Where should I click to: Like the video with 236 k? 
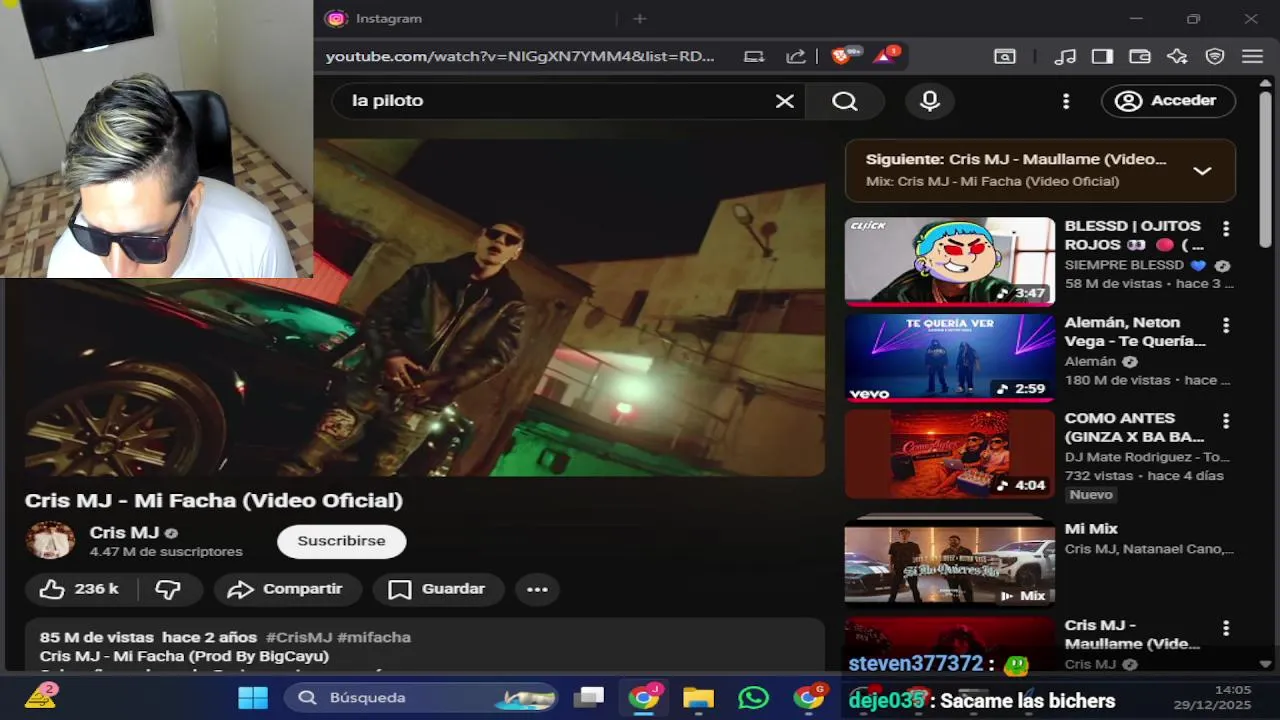pyautogui.click(x=80, y=589)
